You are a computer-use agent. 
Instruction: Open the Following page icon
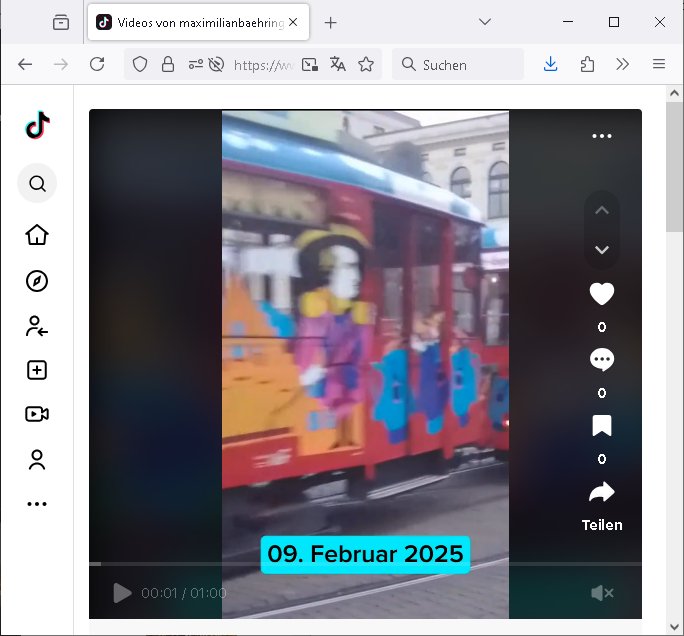pos(37,326)
